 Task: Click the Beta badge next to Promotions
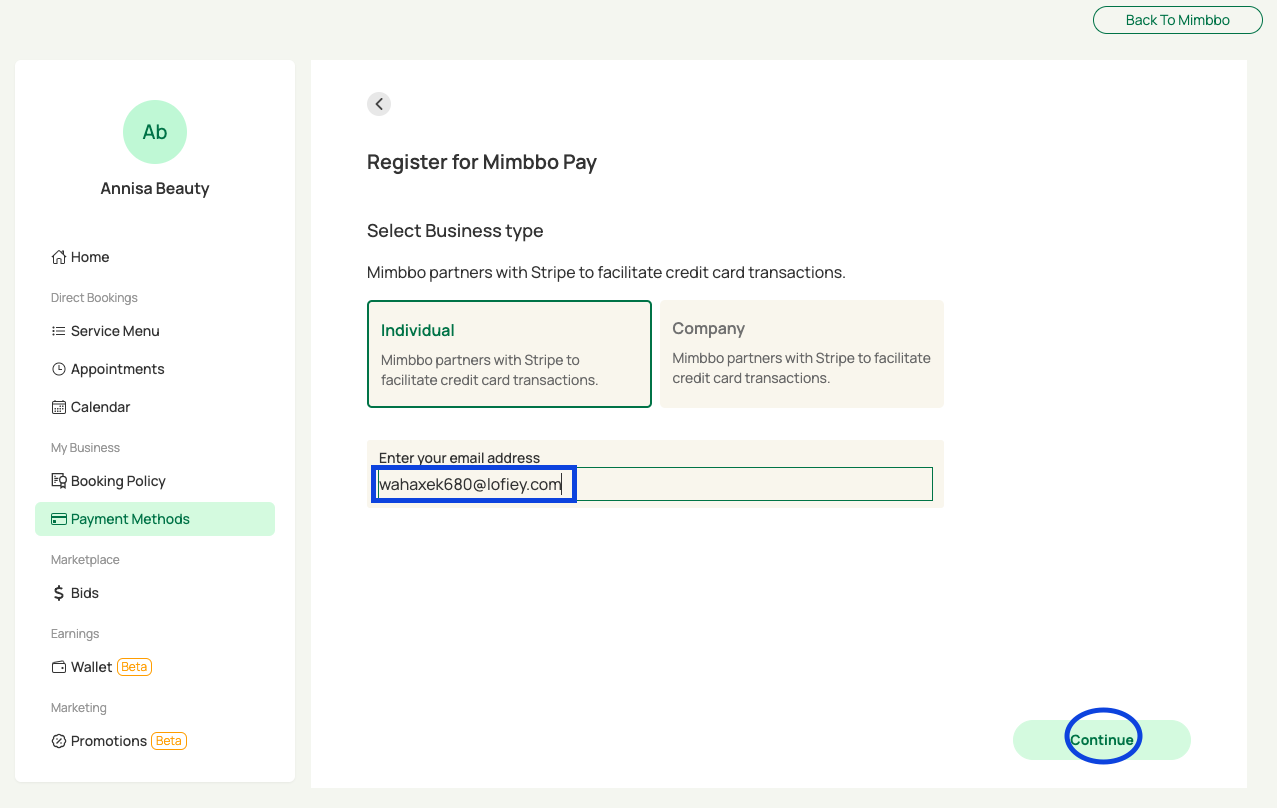click(169, 741)
